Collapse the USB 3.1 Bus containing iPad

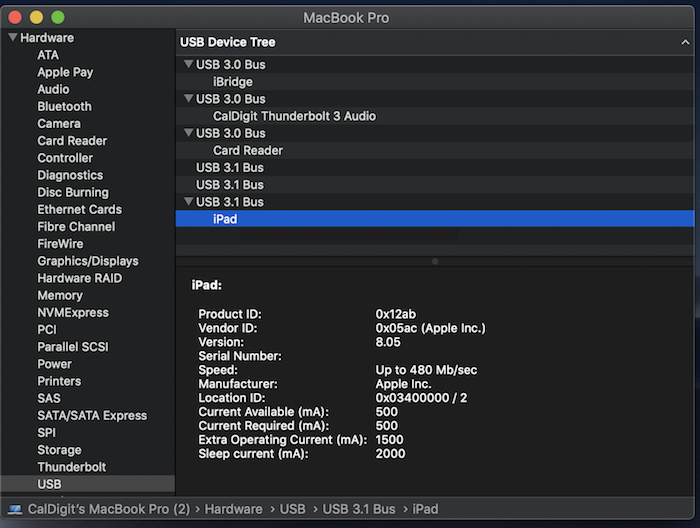pos(189,202)
